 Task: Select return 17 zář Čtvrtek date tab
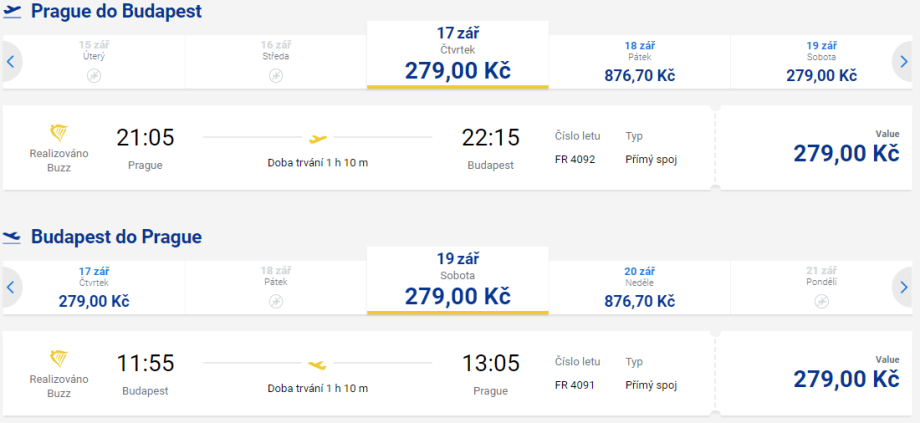tap(94, 287)
